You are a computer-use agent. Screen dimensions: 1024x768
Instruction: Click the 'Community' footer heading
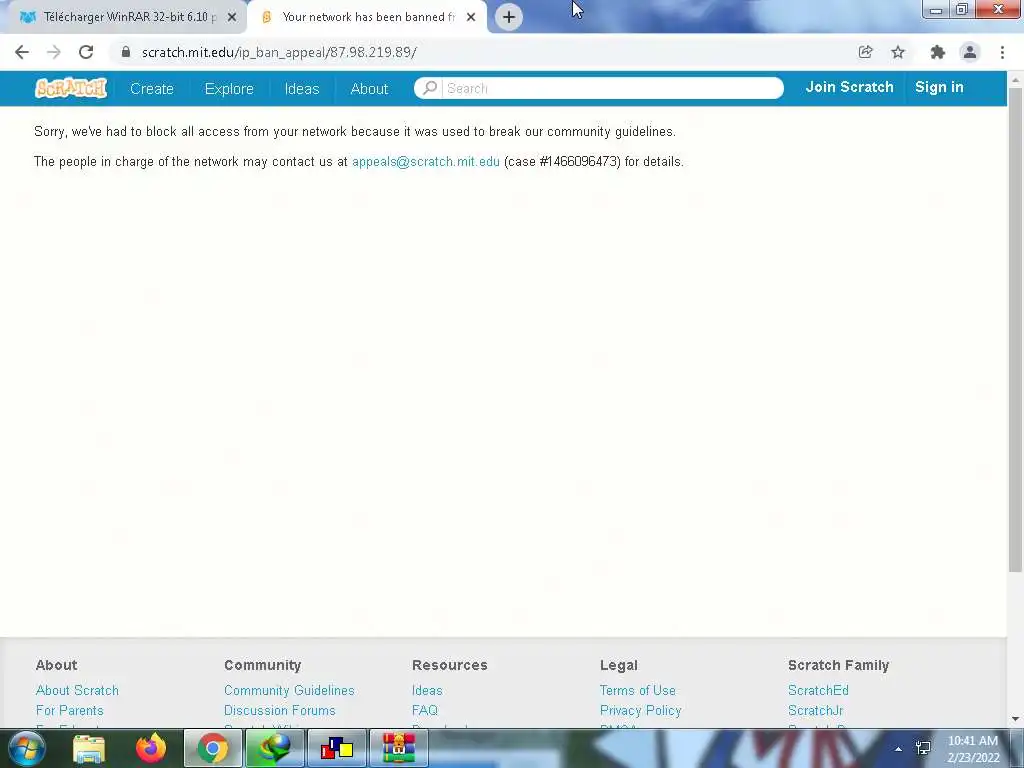click(x=263, y=665)
